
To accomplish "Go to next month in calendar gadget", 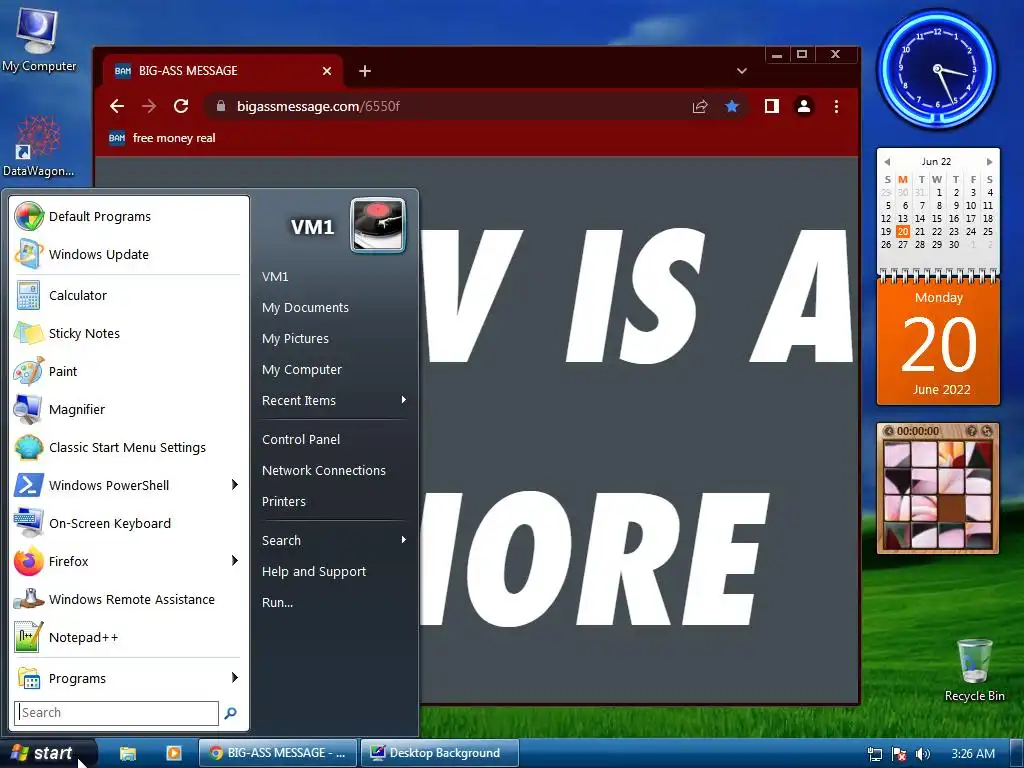I will [989, 161].
